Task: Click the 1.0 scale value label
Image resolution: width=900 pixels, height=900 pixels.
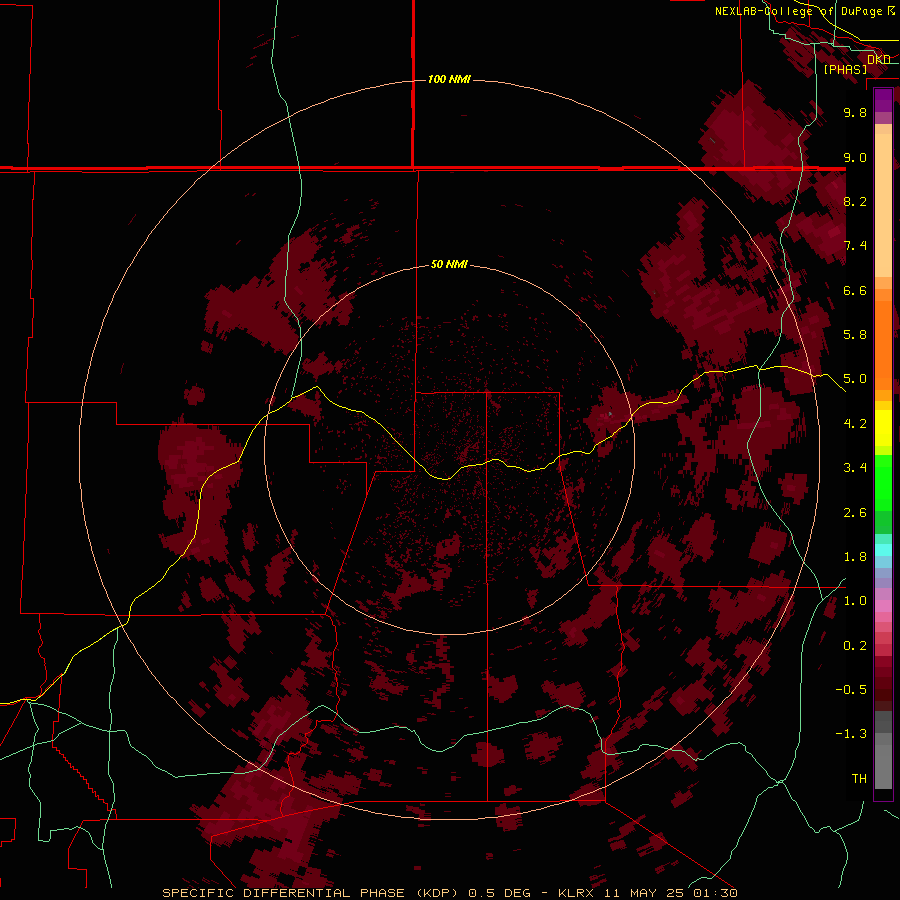Action: pos(855,601)
